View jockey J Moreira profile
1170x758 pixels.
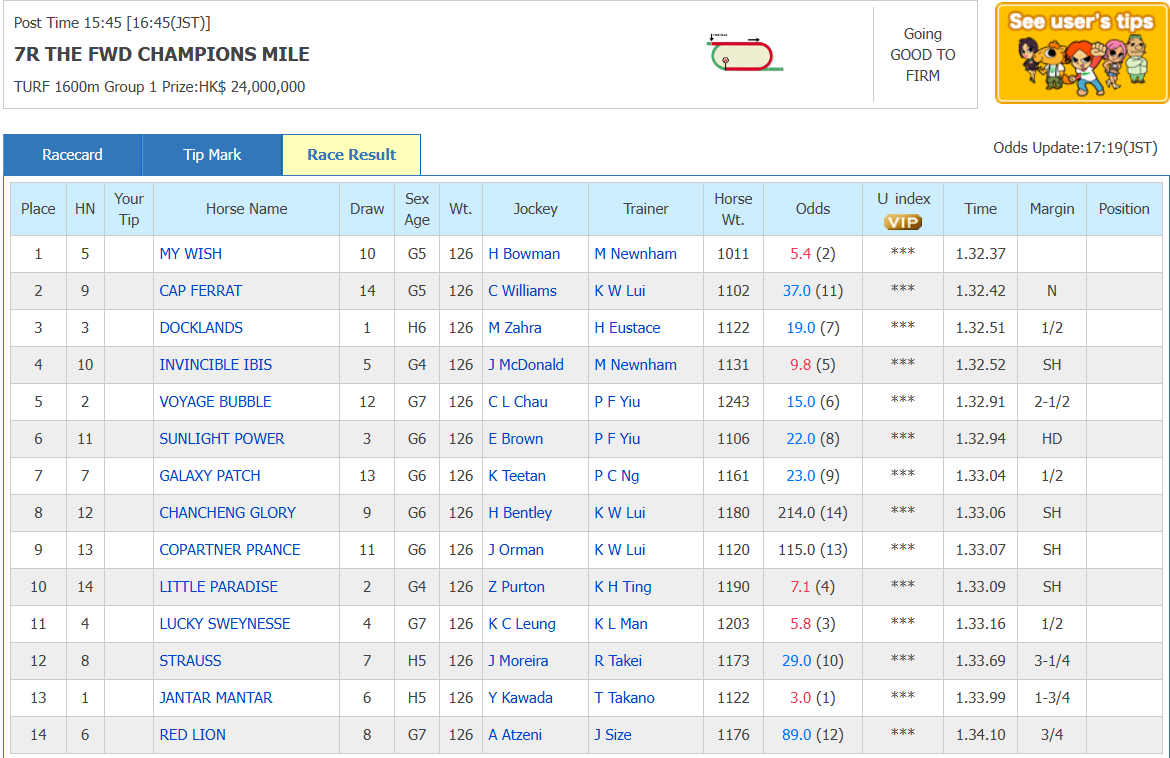pos(518,661)
